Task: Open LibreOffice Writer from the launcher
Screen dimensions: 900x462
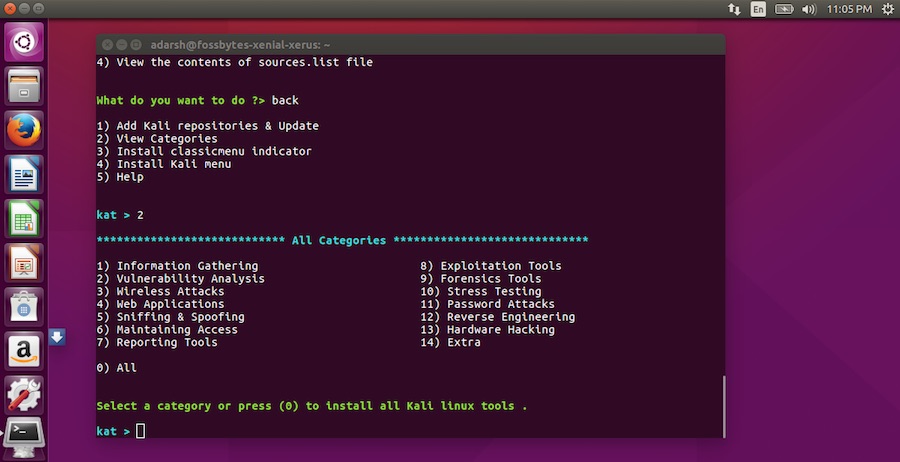Action: coord(23,174)
